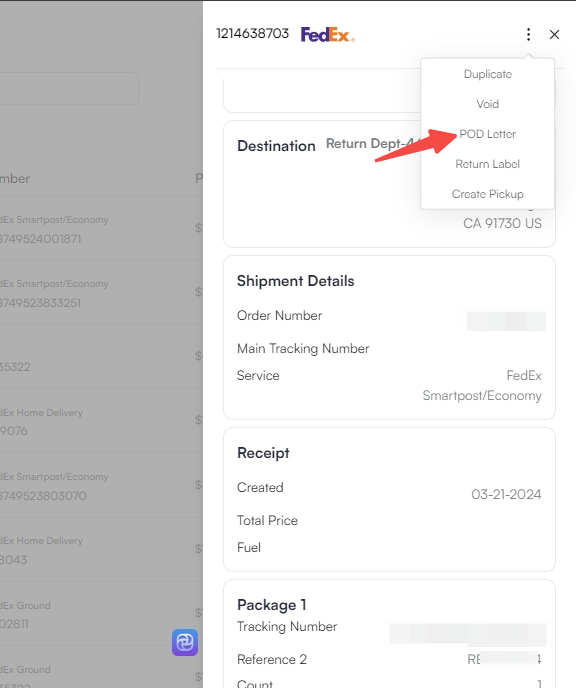Viewport: 576px width, 688px height.
Task: Click the Receipt section heading
Action: pyautogui.click(x=263, y=453)
